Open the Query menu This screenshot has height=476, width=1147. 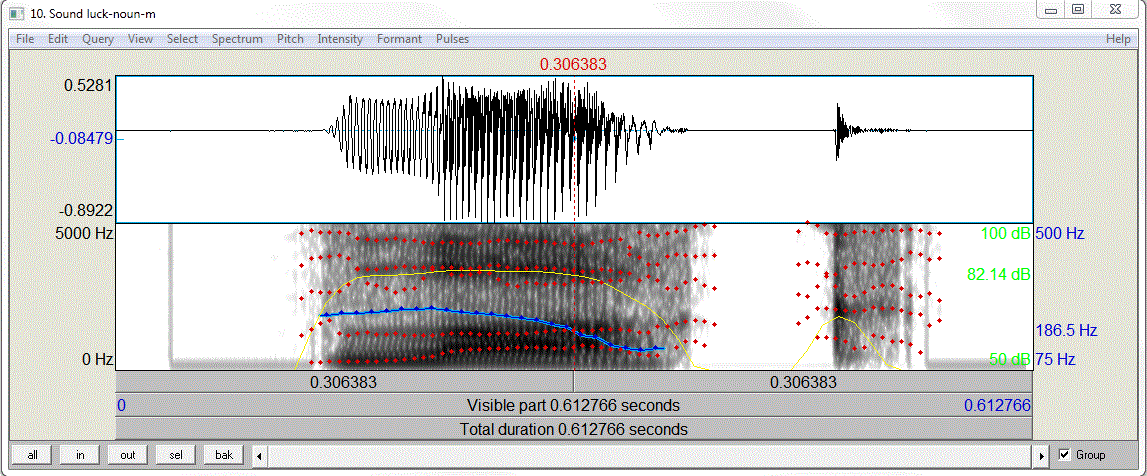(x=98, y=39)
